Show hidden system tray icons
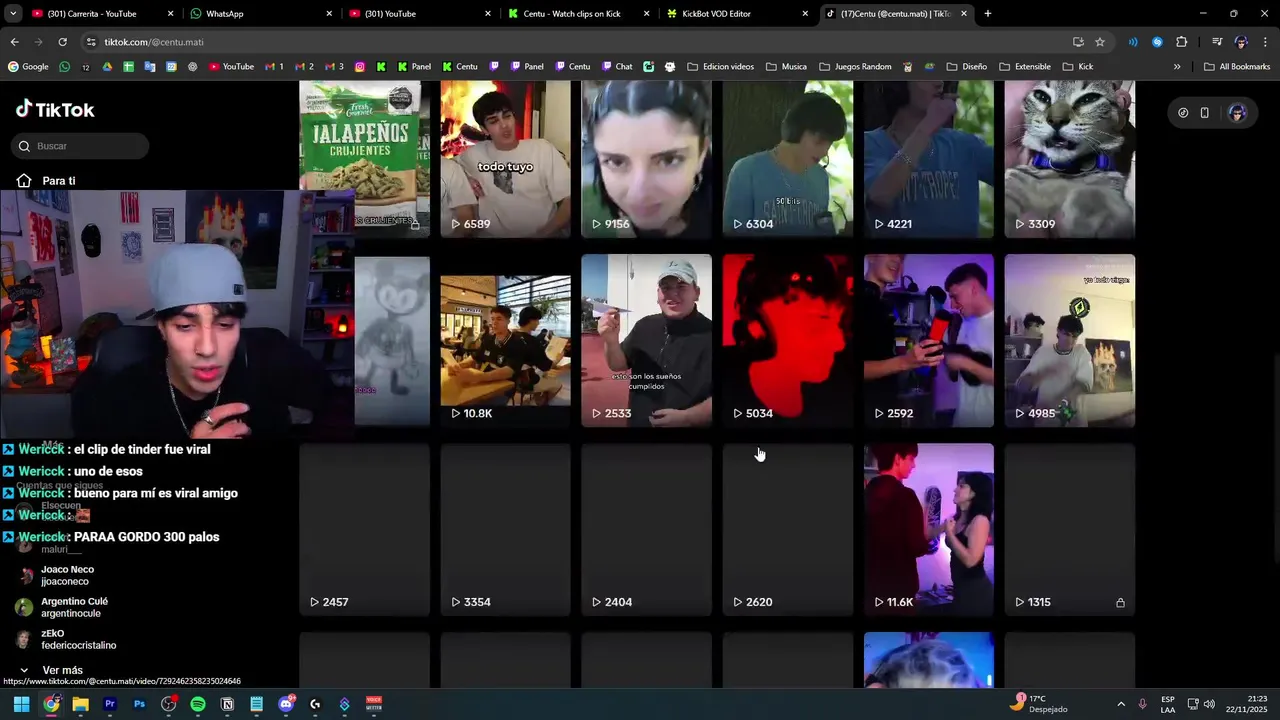This screenshot has height=720, width=1280. coord(1121,704)
